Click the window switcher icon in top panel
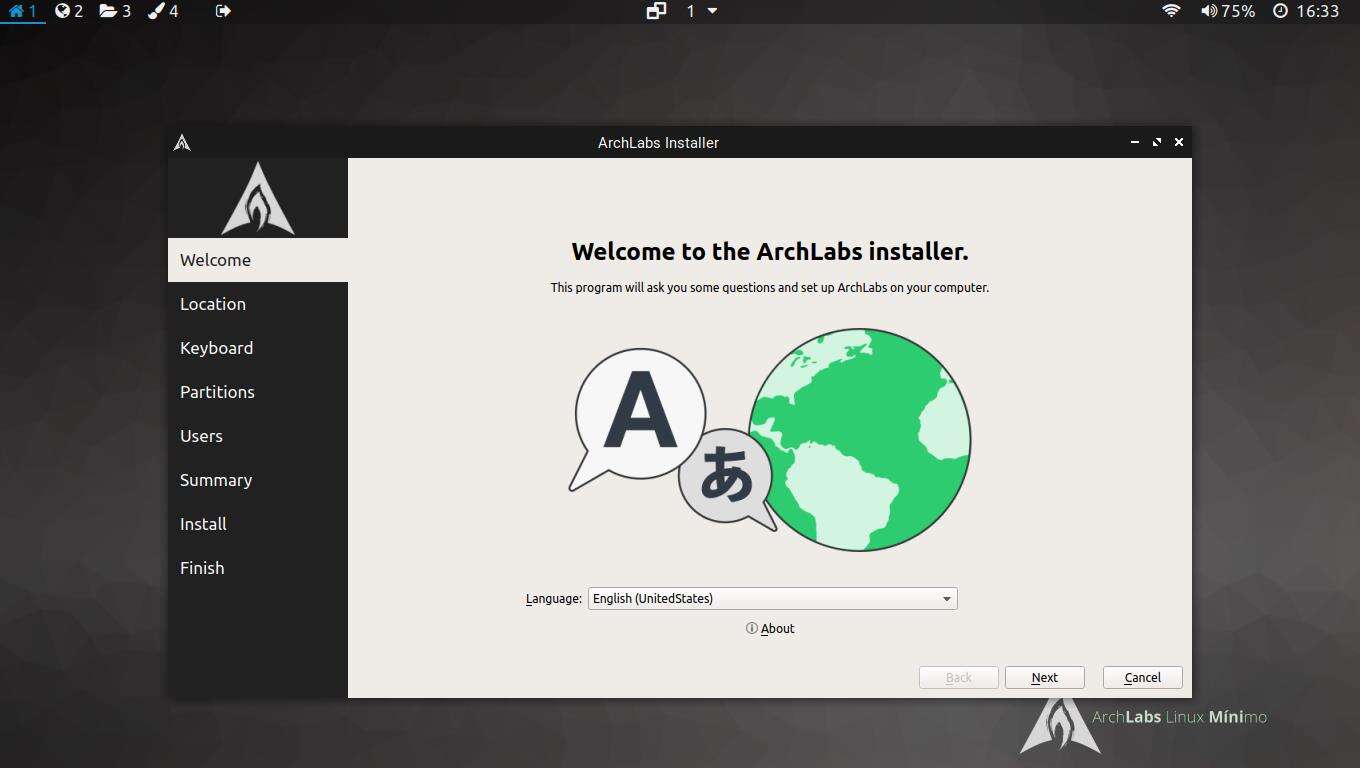 [x=656, y=11]
